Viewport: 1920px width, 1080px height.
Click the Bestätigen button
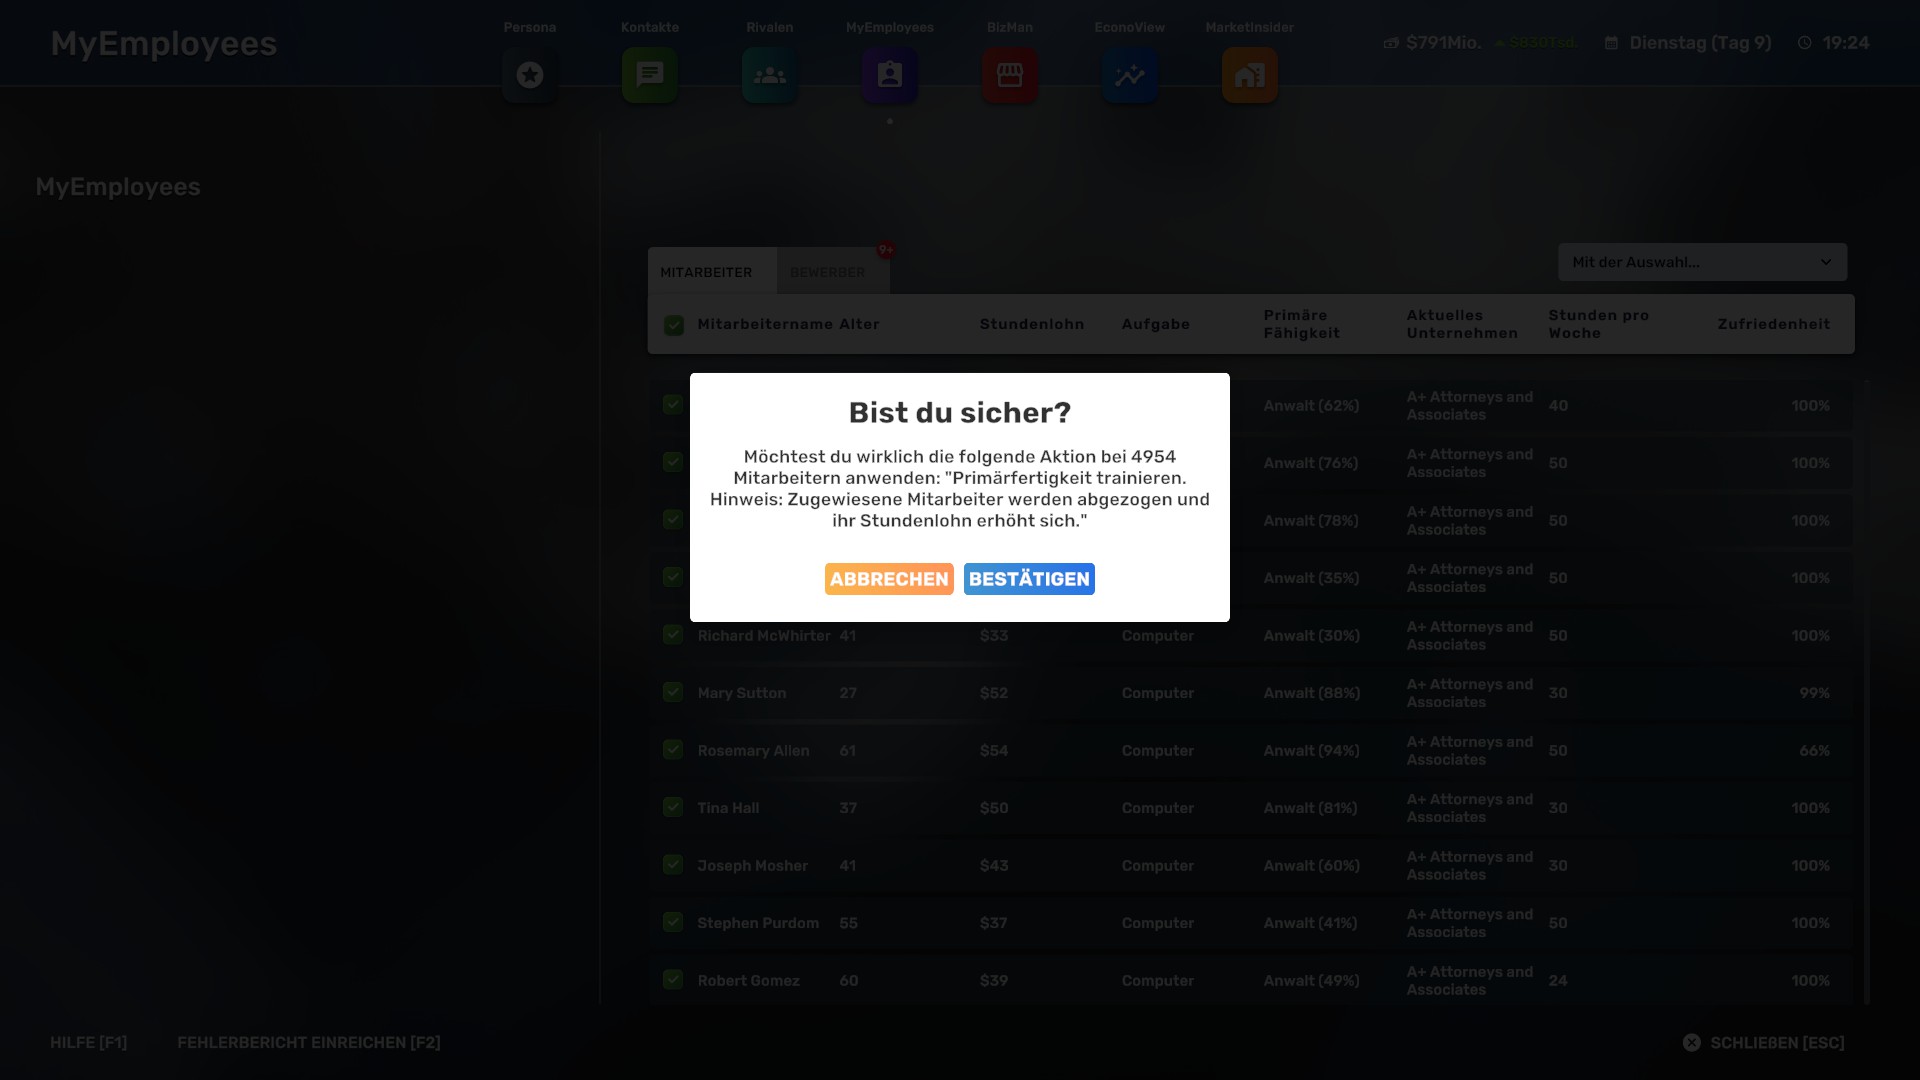[1029, 579]
